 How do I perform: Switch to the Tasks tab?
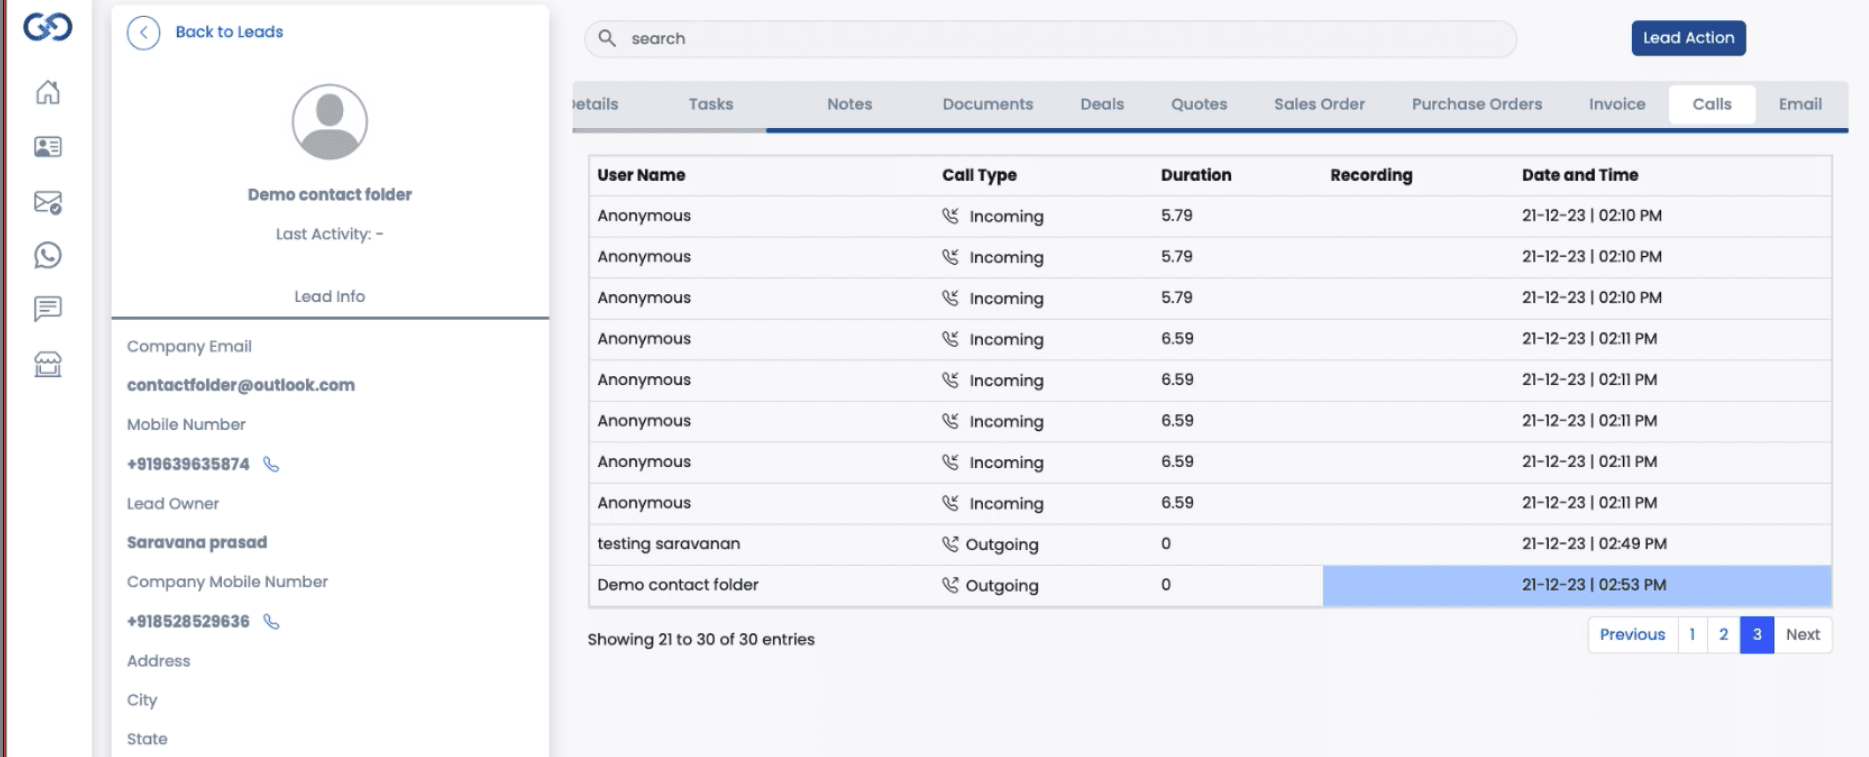710,104
